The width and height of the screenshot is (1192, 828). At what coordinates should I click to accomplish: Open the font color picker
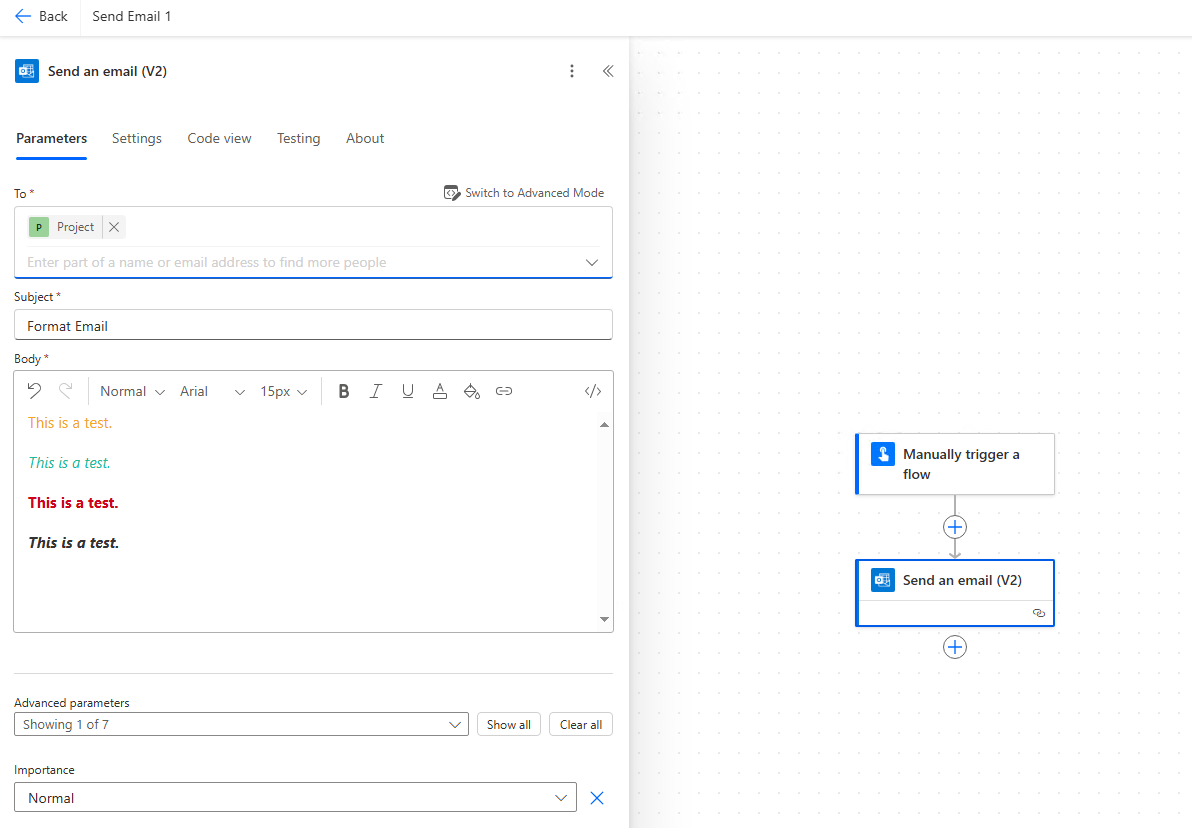[439, 391]
